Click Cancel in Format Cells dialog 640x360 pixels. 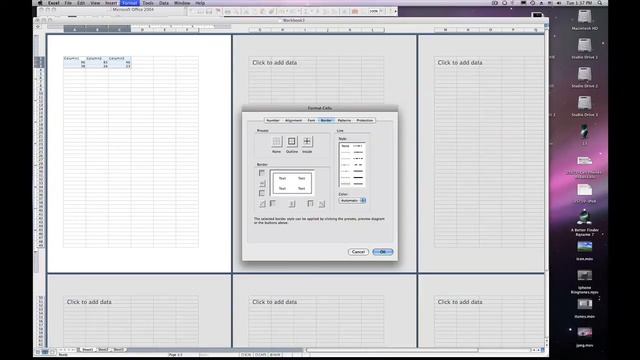point(358,252)
